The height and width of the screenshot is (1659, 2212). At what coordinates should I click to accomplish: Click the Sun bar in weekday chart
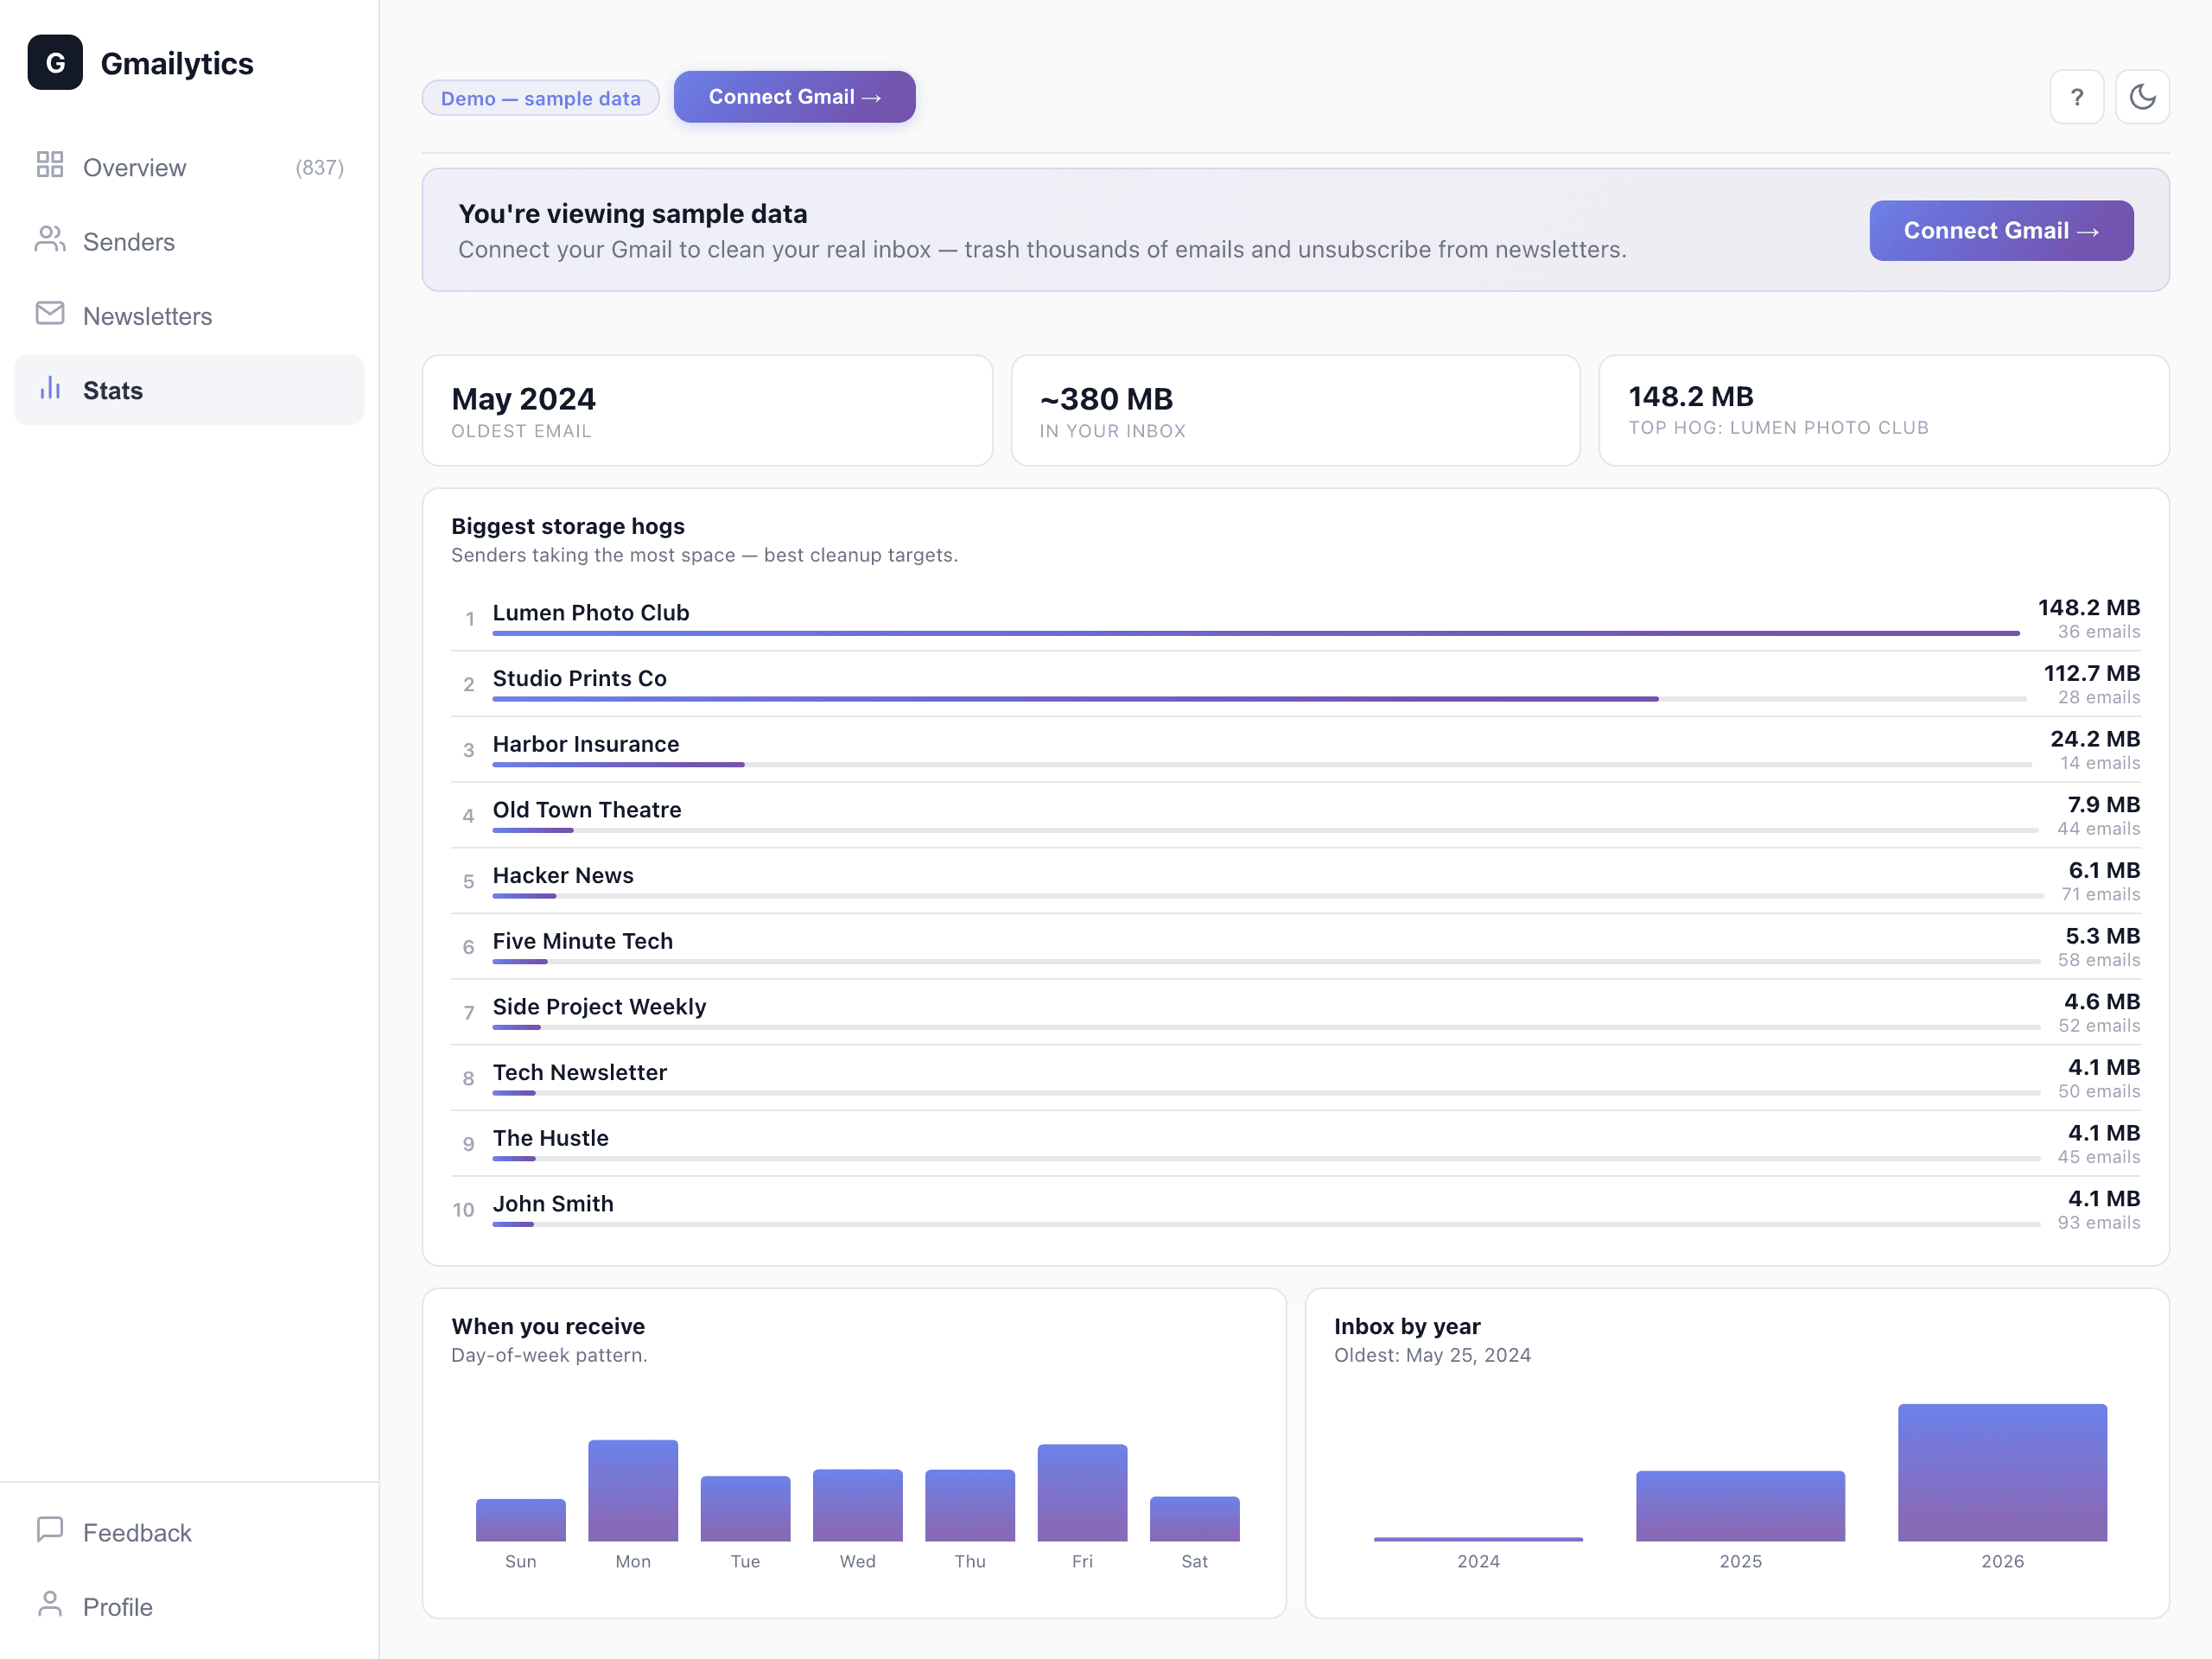[521, 1520]
